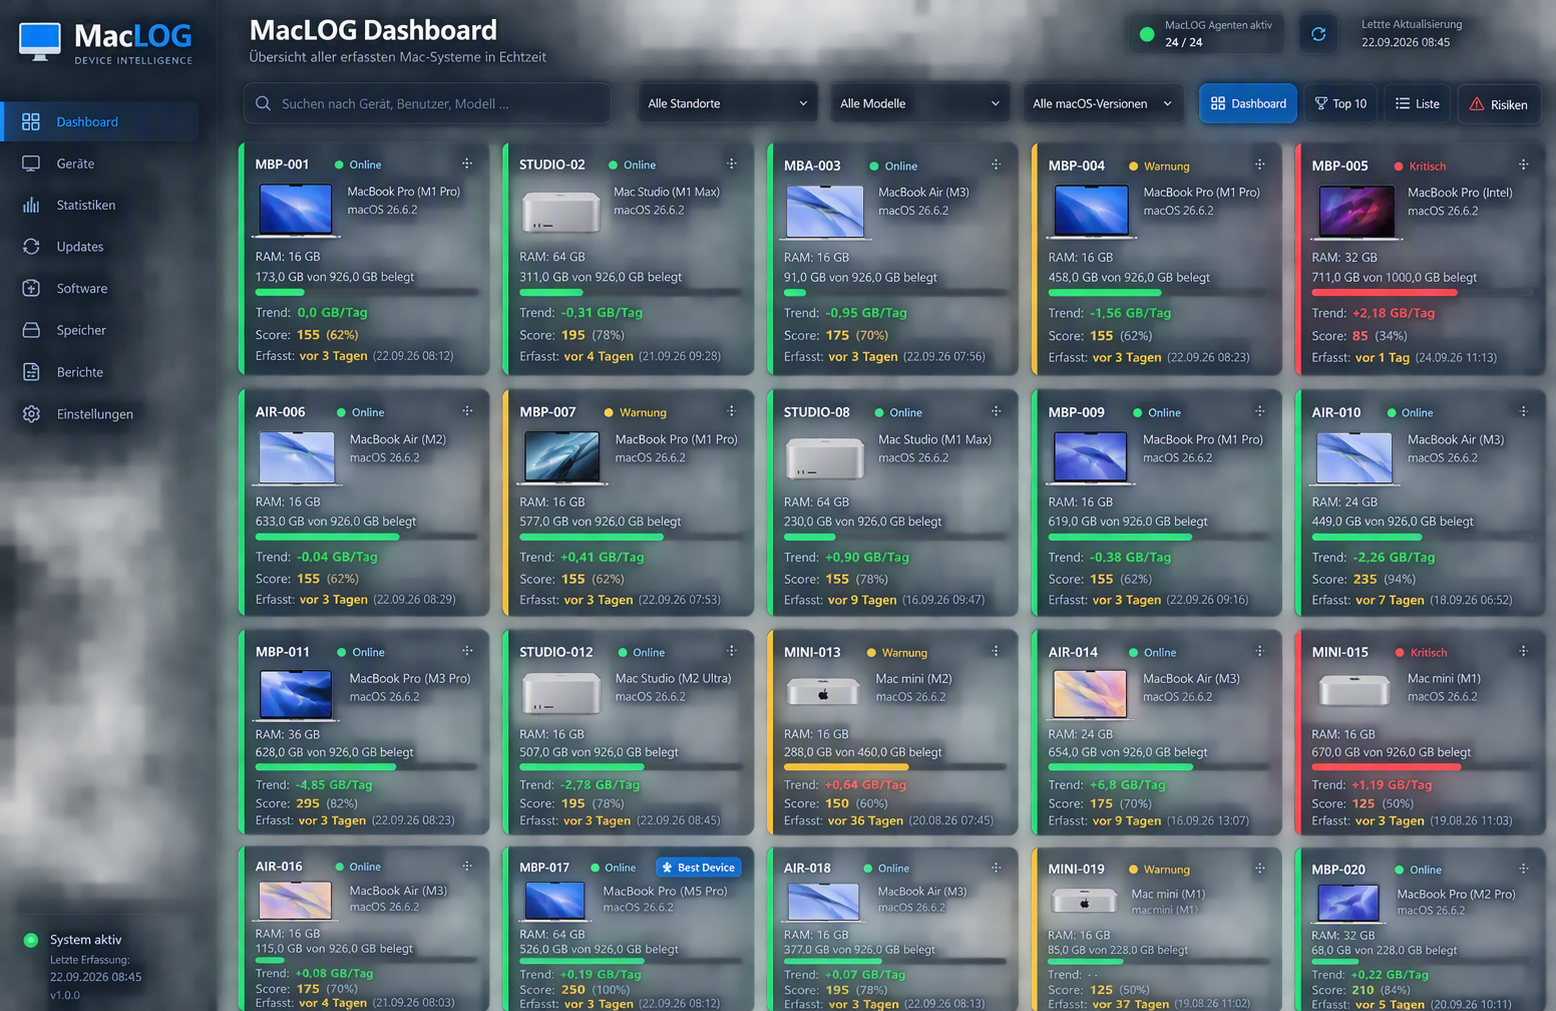Open the AIR-014 card options menu
1556x1011 pixels.
point(1260,651)
